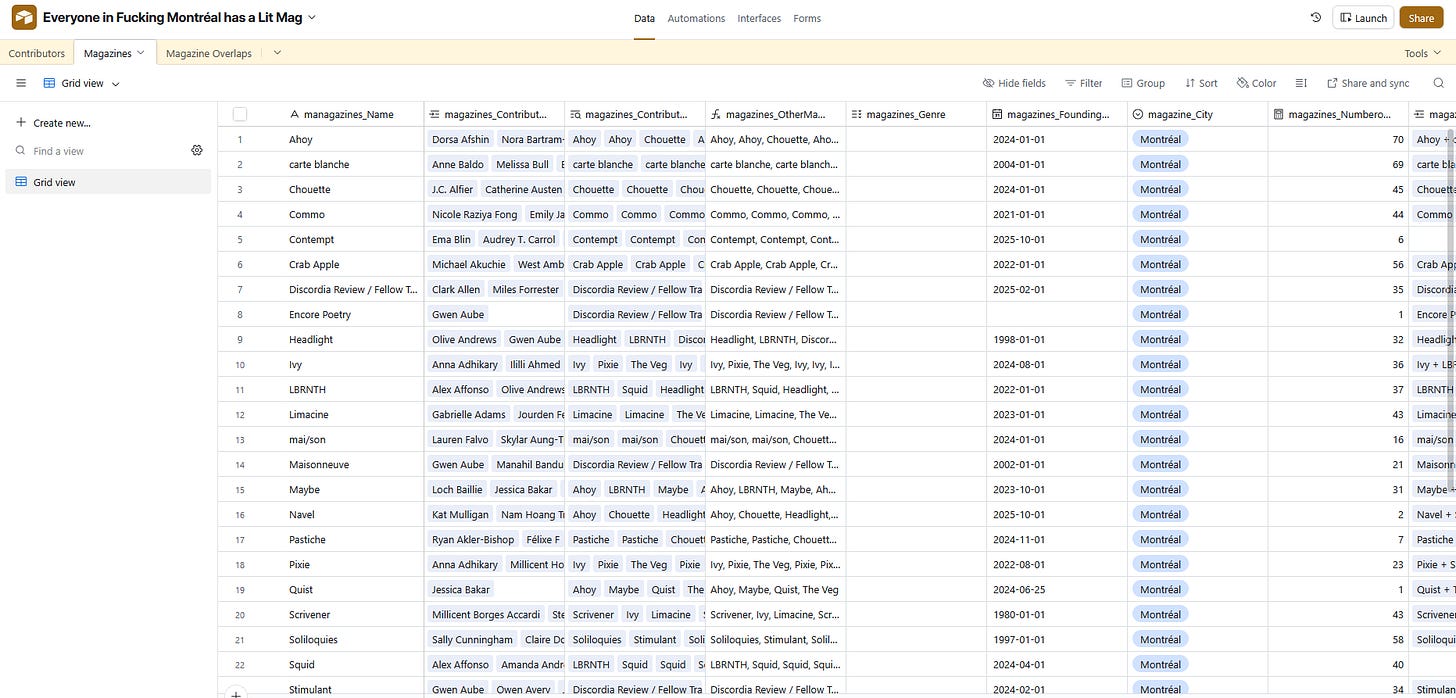
Task: Click Nicole Raziya Fong contributor tag
Action: point(475,214)
